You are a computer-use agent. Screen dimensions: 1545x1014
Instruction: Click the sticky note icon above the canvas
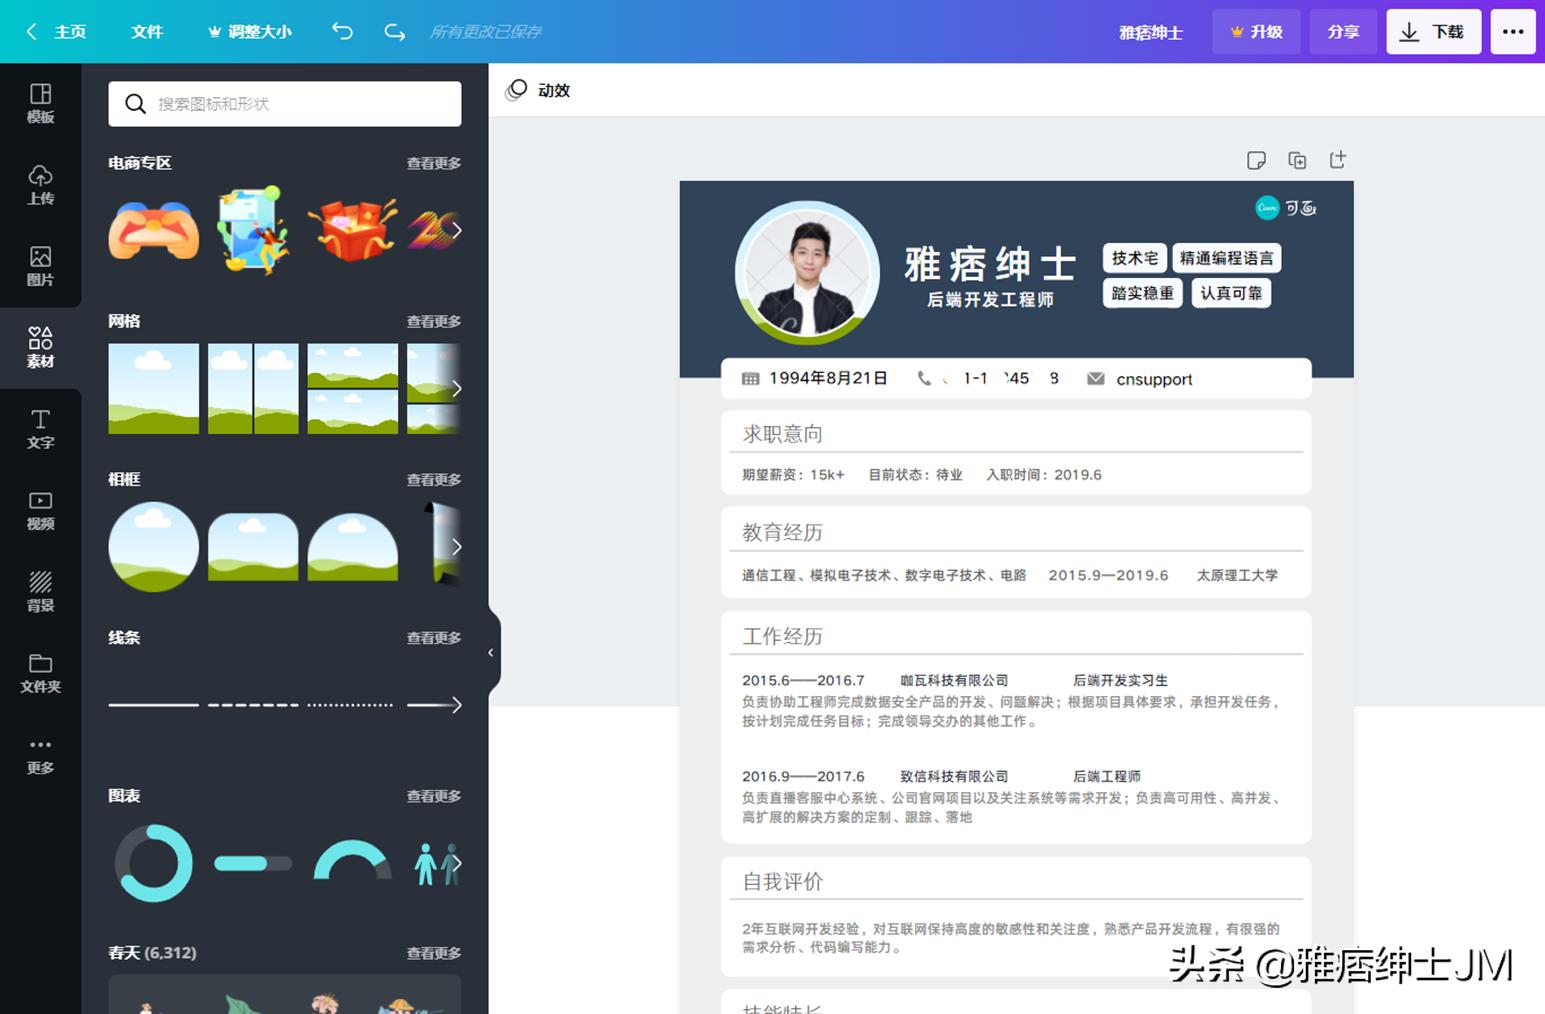click(x=1257, y=160)
